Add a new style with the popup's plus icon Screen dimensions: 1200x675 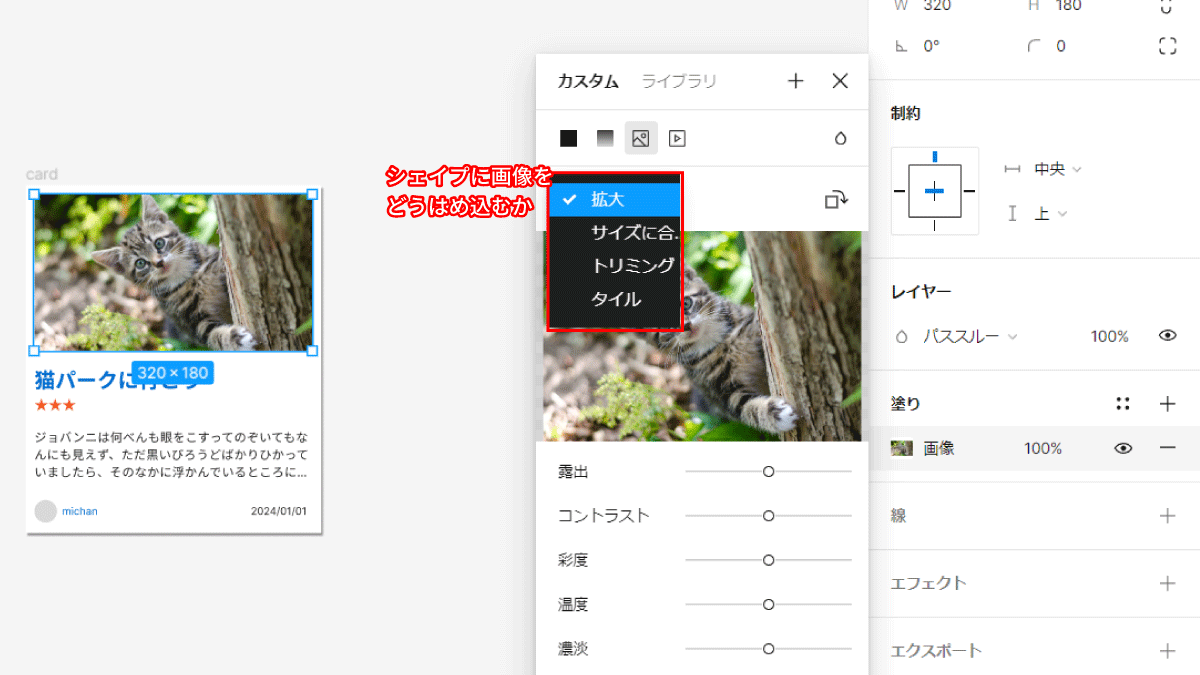(796, 81)
